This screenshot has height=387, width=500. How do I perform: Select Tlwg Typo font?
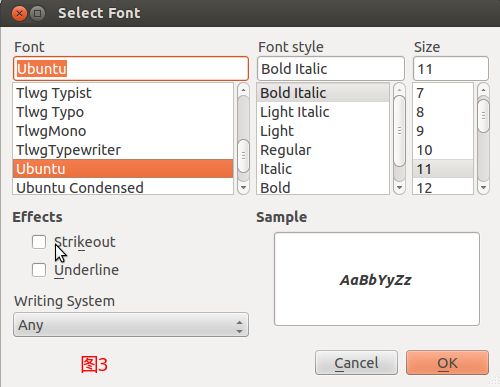[123, 112]
